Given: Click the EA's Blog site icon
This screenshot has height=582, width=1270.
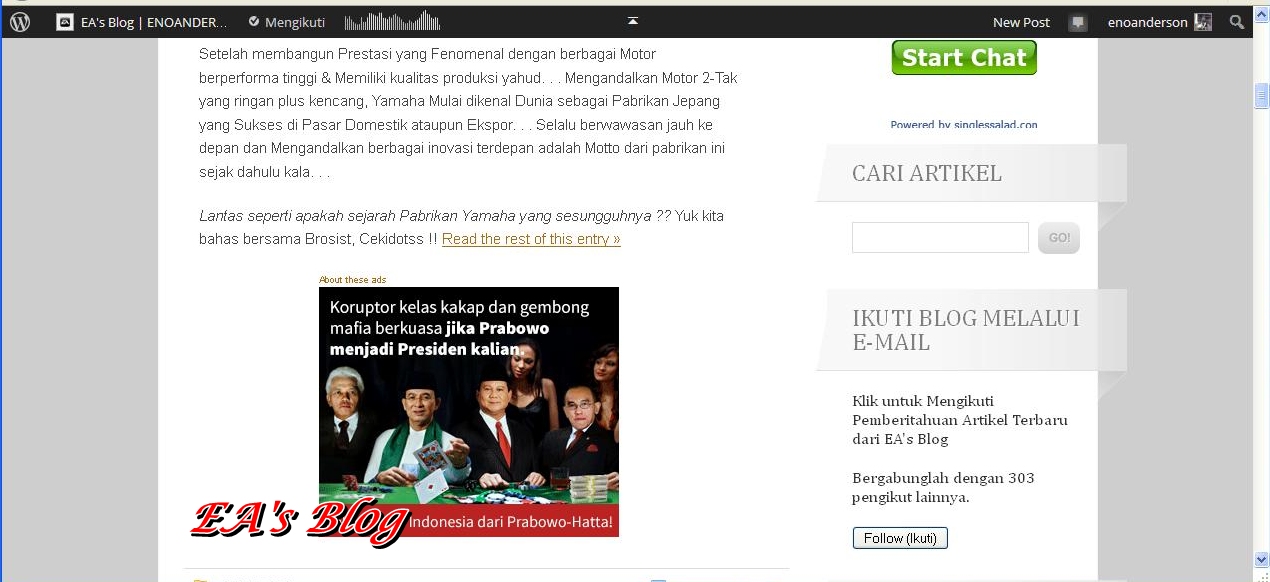Looking at the screenshot, I should coord(65,22).
